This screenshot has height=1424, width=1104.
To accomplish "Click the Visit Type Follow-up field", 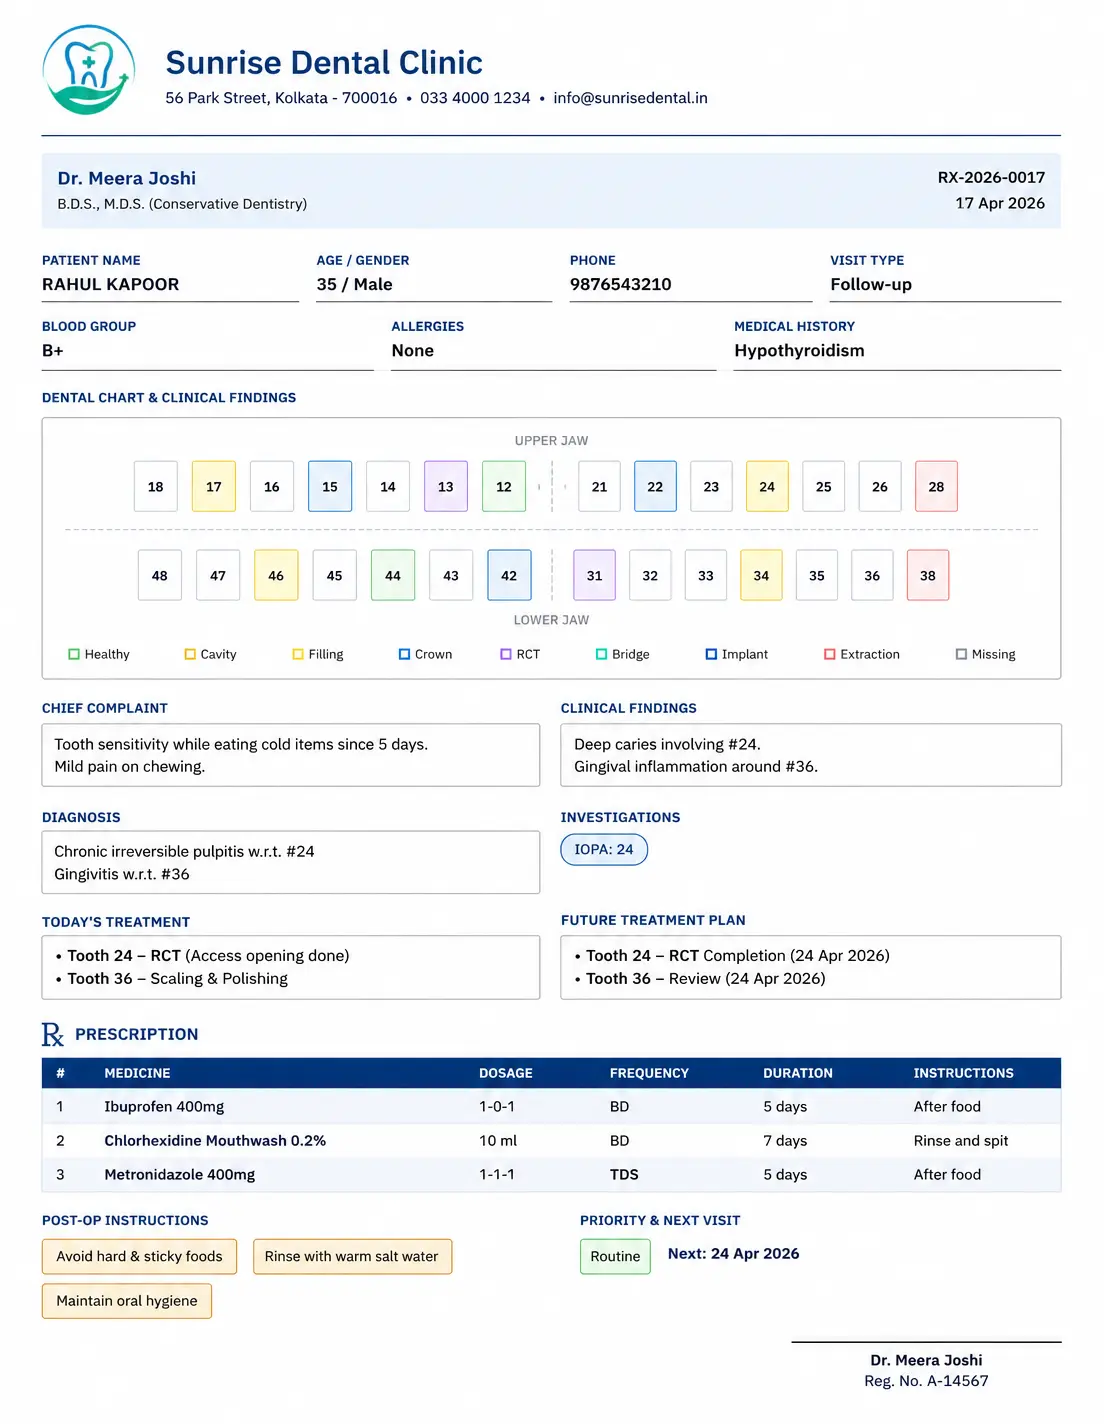I will coord(945,284).
